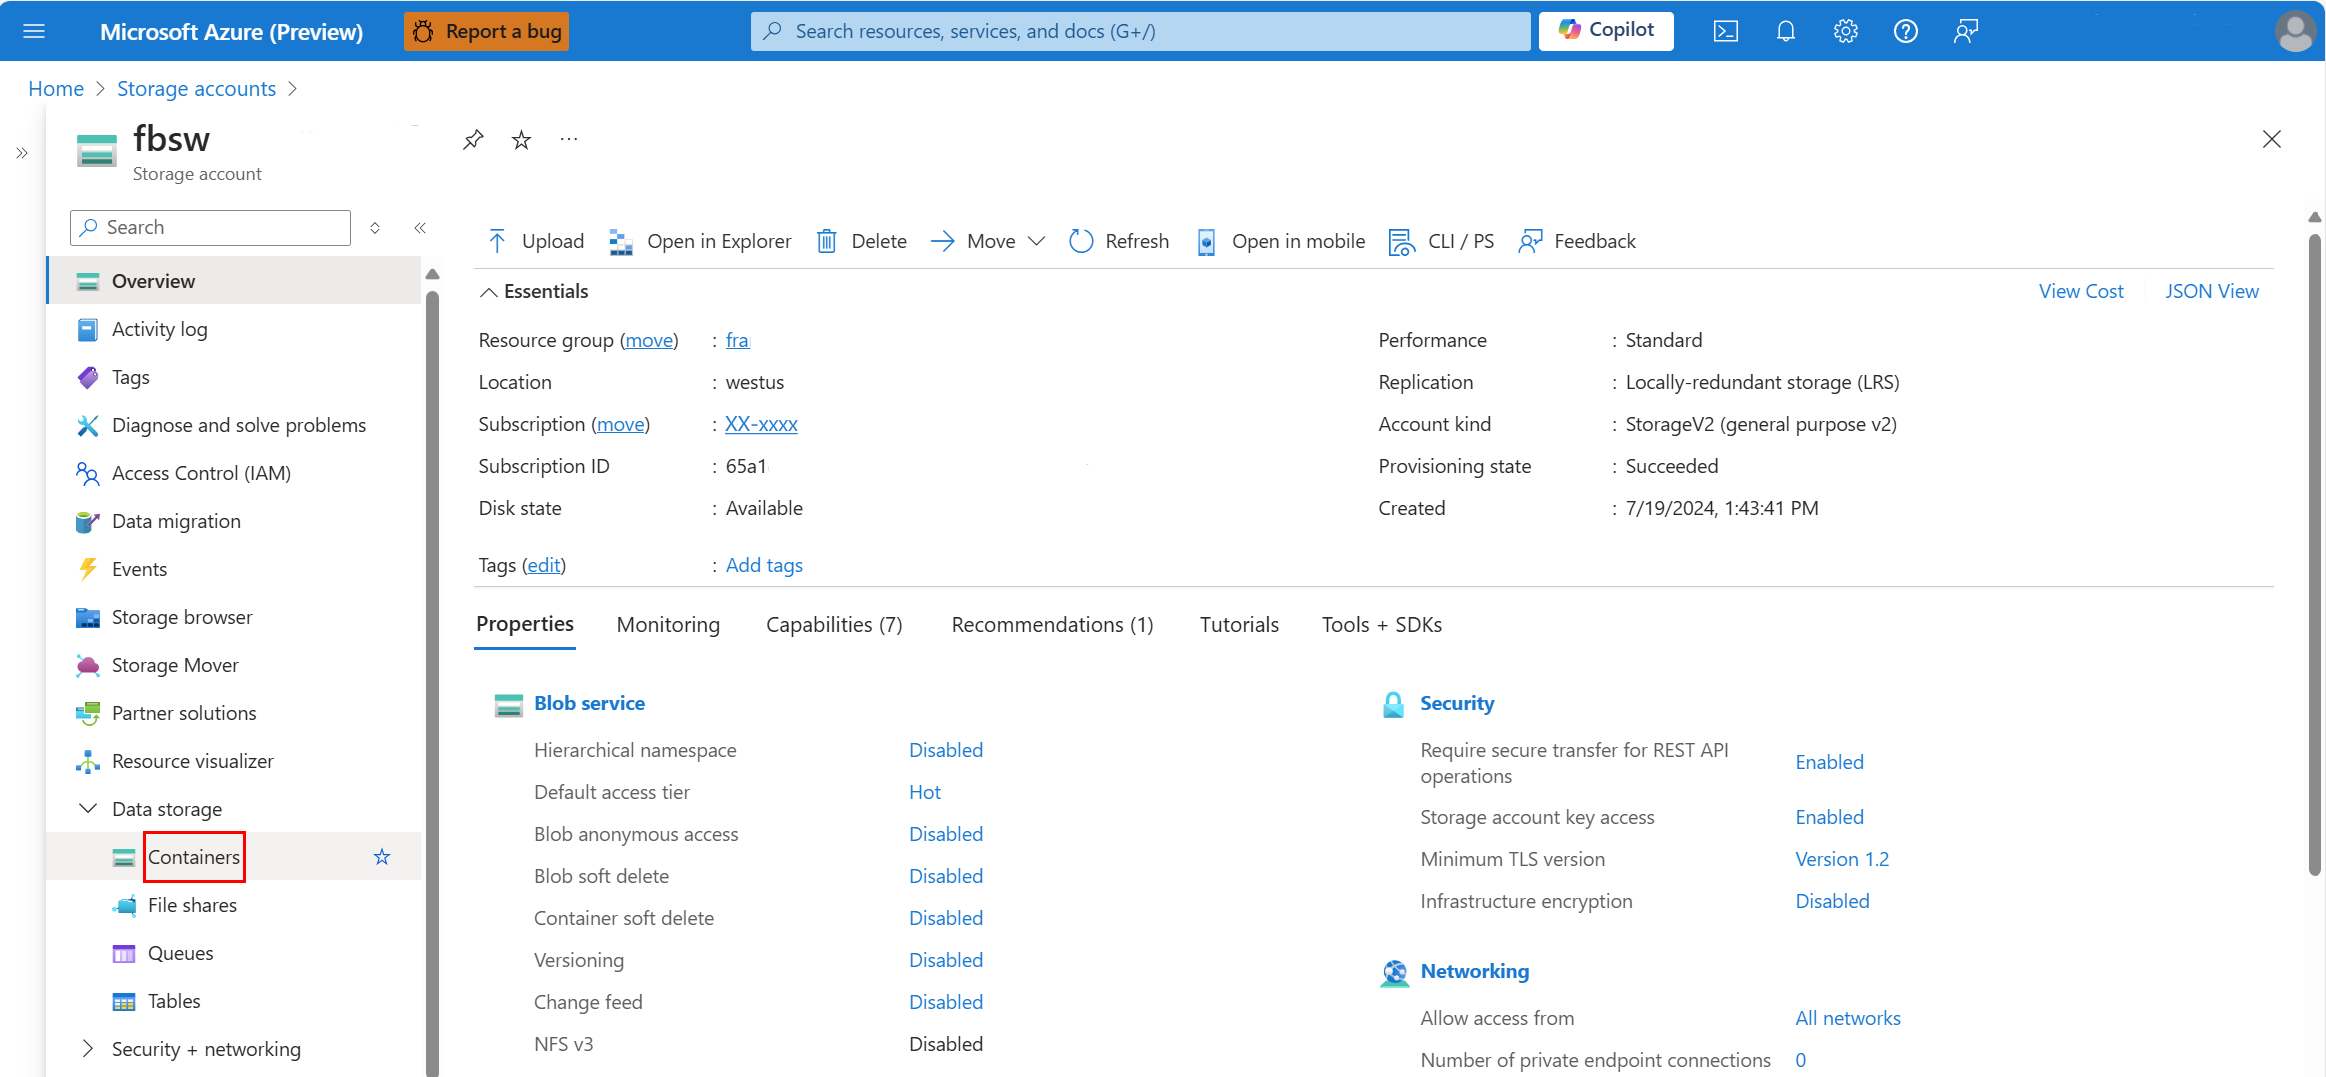Open File shares in the sidebar
The width and height of the screenshot is (2326, 1077).
click(192, 905)
